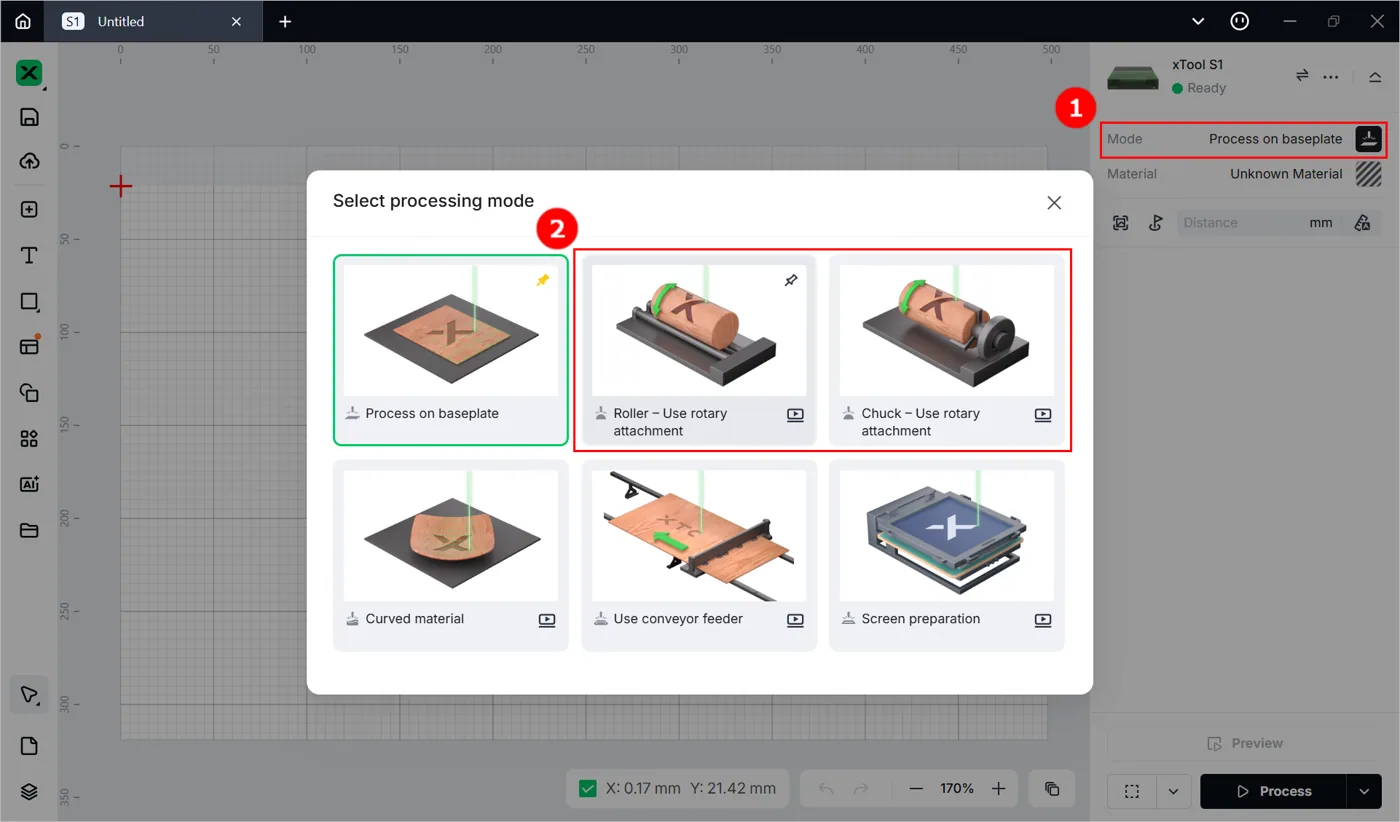Image resolution: width=1400 pixels, height=822 pixels.
Task: Expand the Process button dropdown arrow
Action: [1364, 791]
